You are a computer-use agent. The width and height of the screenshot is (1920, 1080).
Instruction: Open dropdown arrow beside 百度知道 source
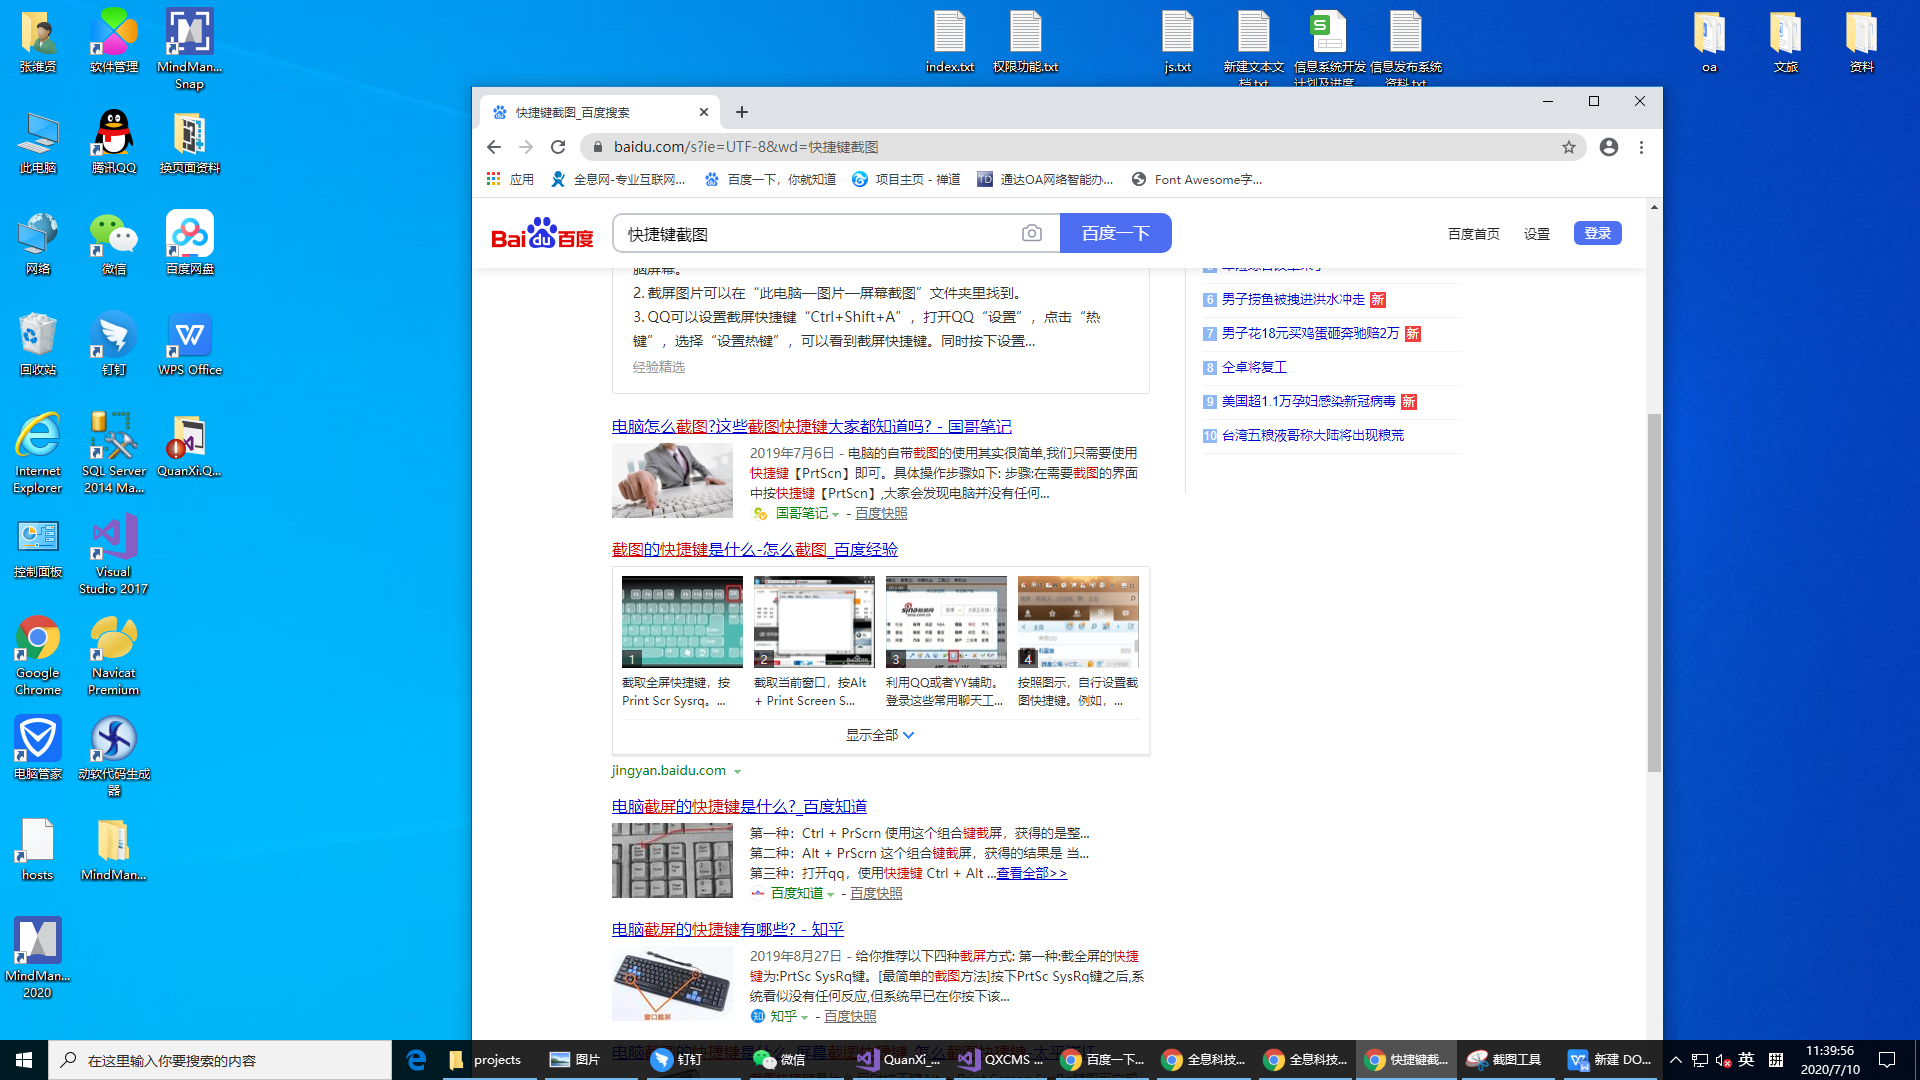coord(831,894)
